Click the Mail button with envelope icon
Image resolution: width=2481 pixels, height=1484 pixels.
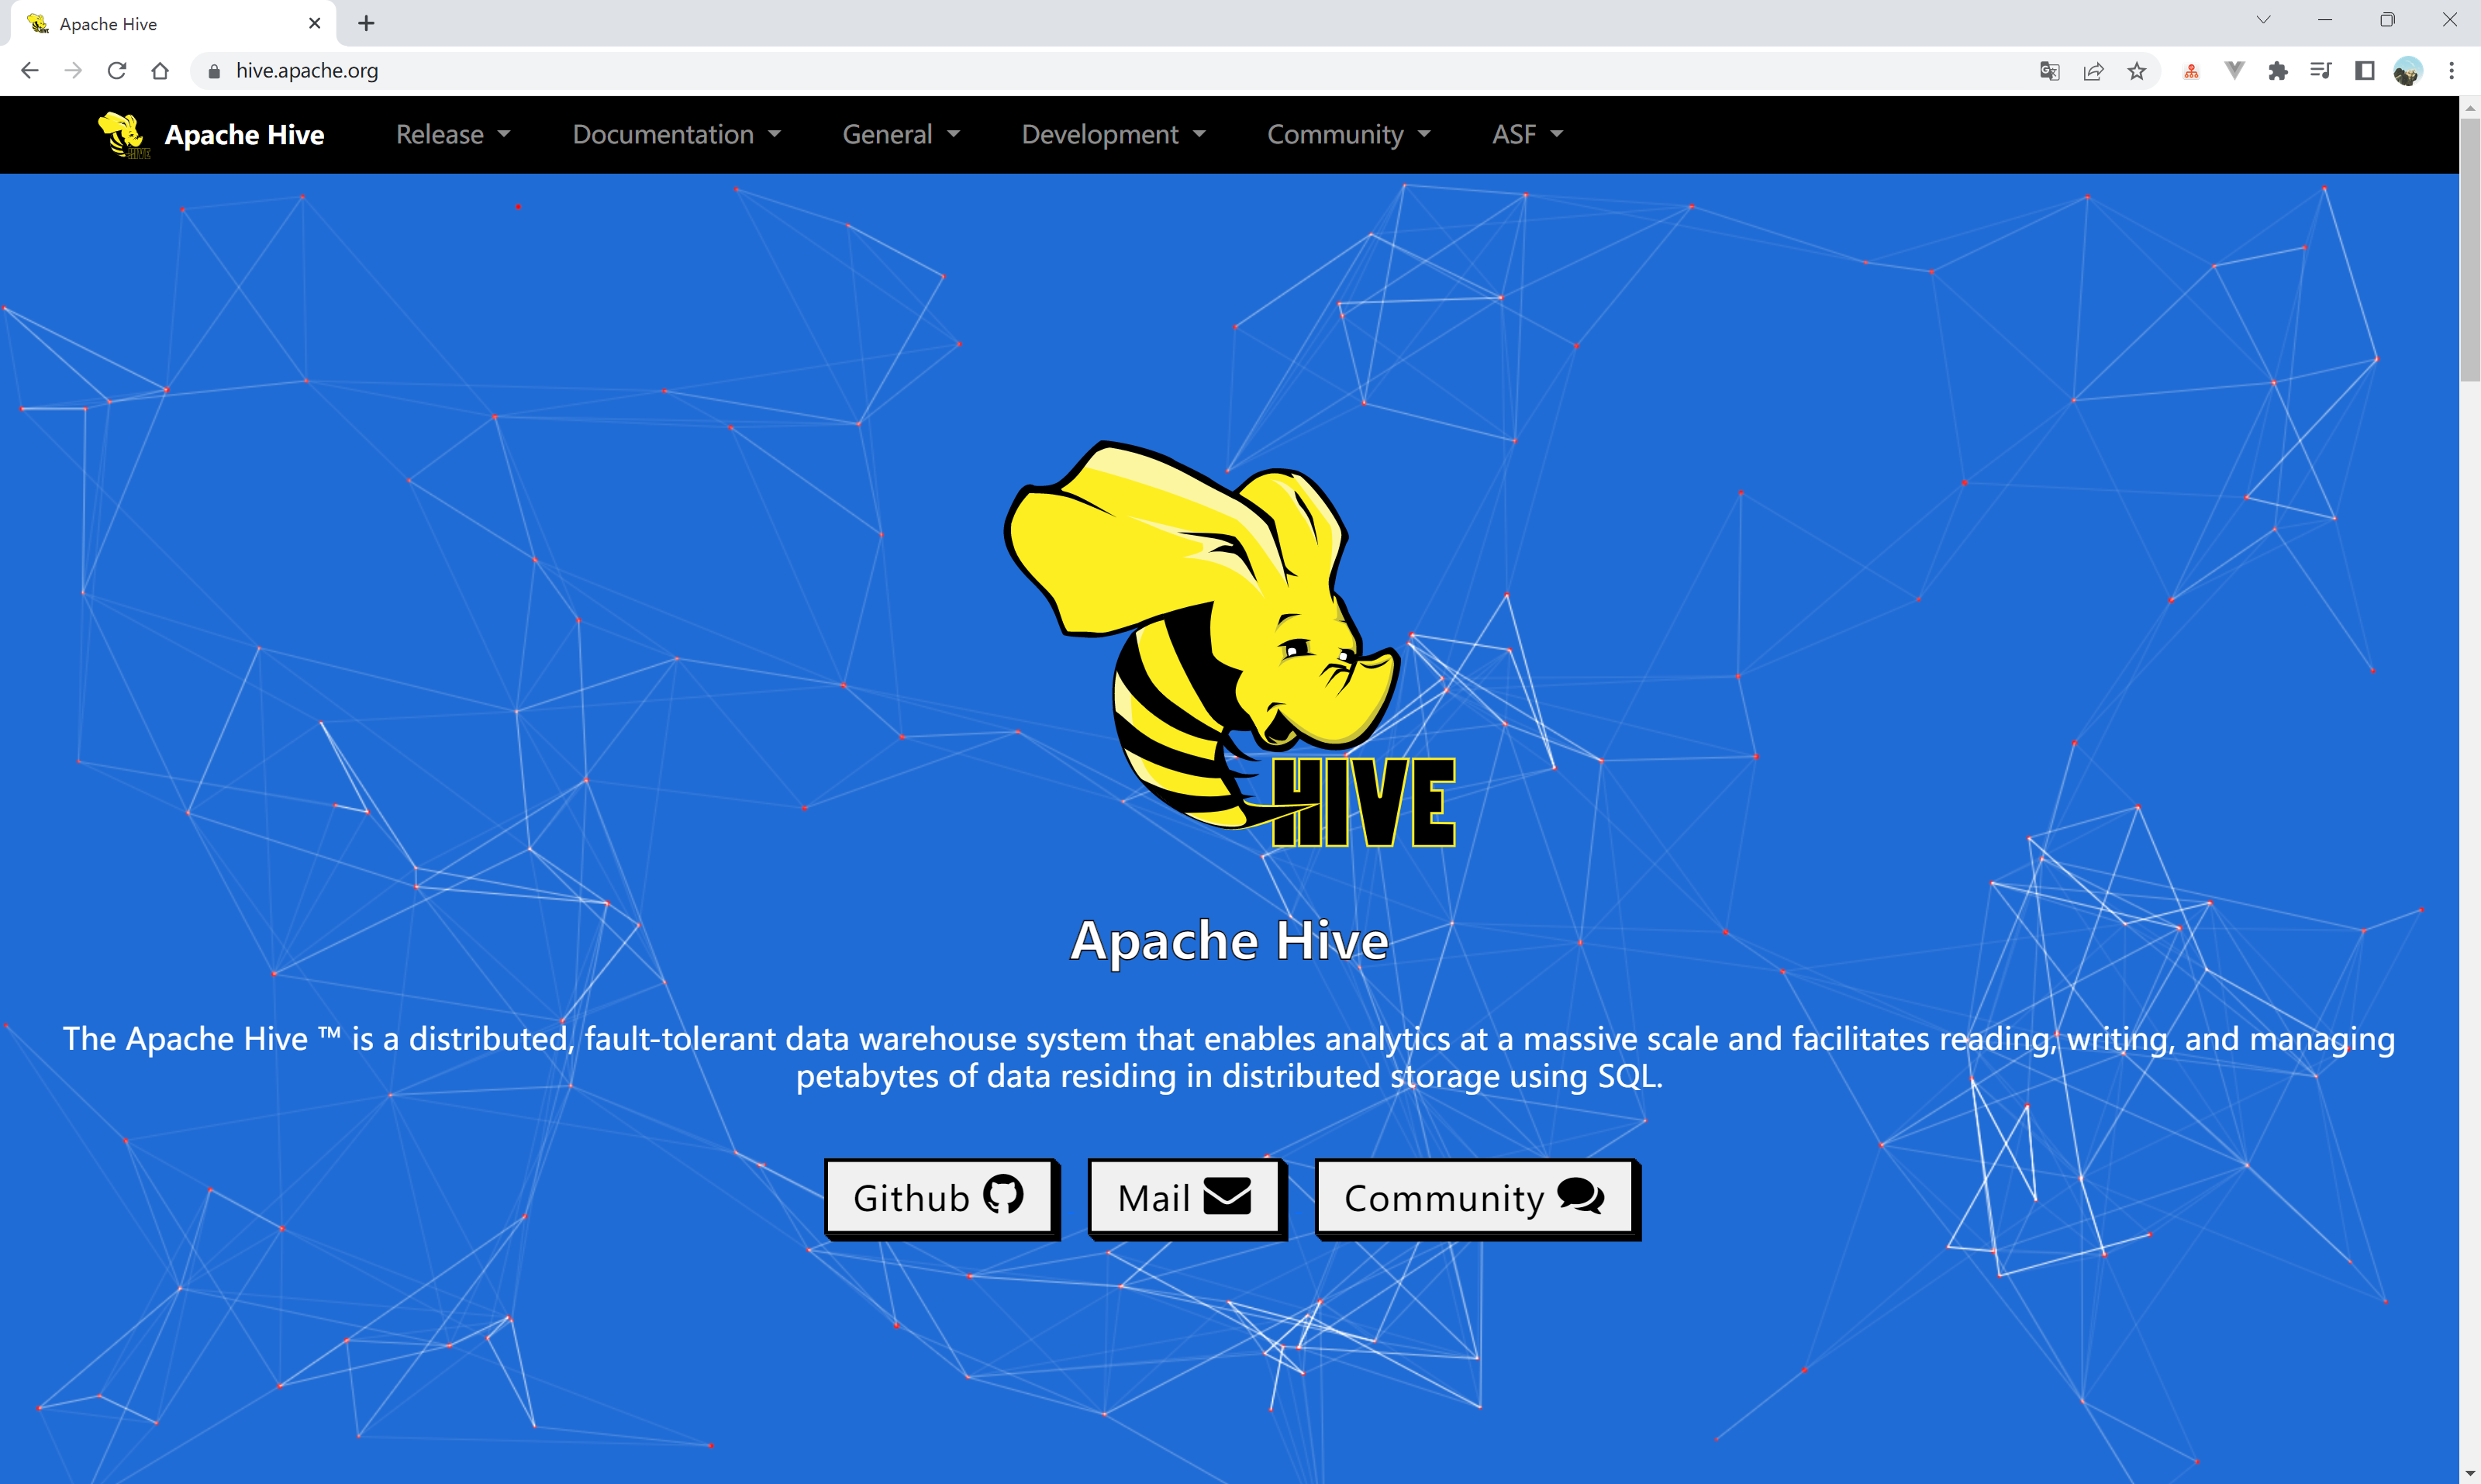coord(1185,1196)
